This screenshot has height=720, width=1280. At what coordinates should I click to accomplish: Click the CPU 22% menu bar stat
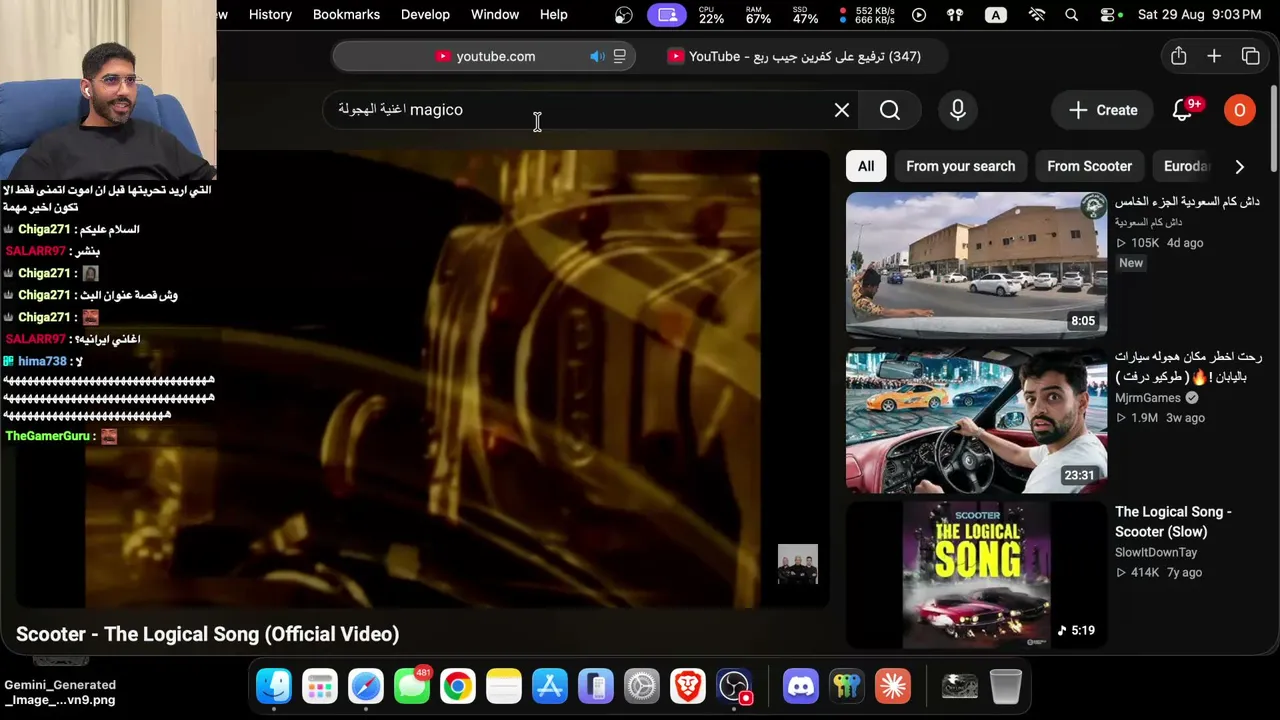tap(711, 15)
